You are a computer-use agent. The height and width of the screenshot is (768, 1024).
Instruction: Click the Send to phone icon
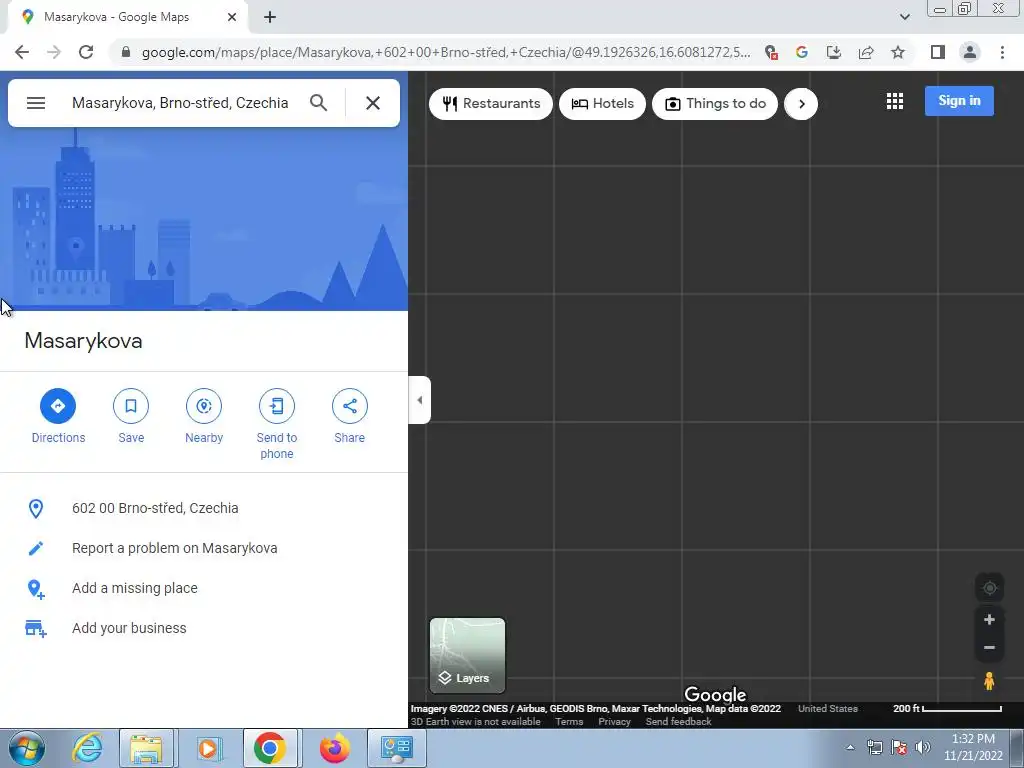click(x=277, y=406)
